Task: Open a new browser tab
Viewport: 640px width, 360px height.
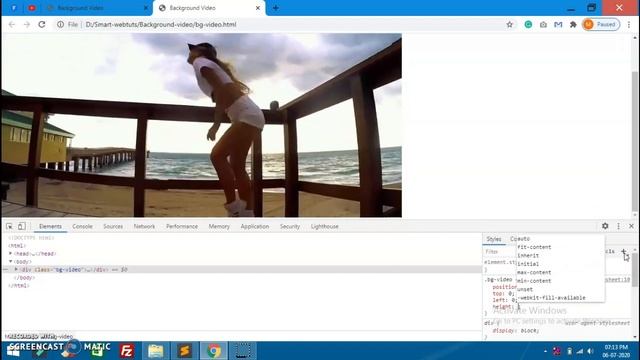Action: (276, 8)
